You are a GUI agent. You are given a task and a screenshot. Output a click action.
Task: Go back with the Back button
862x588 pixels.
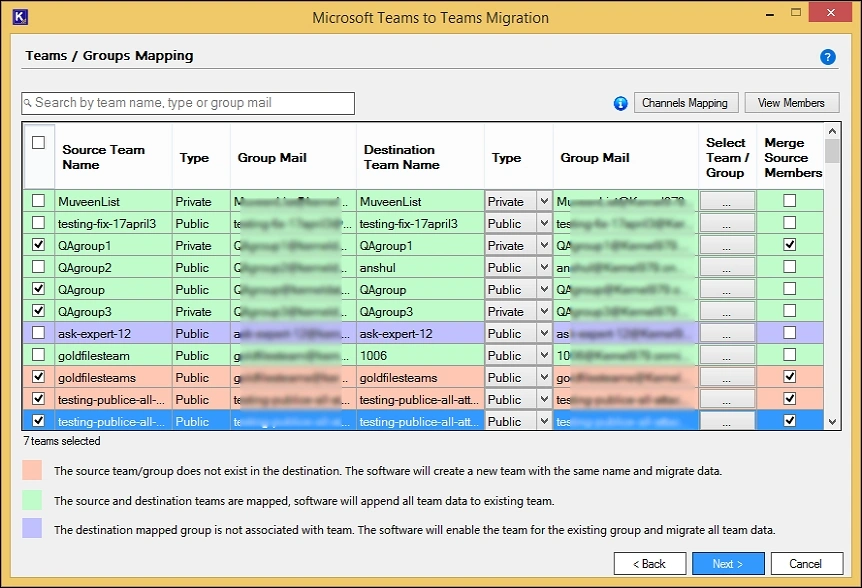(650, 563)
